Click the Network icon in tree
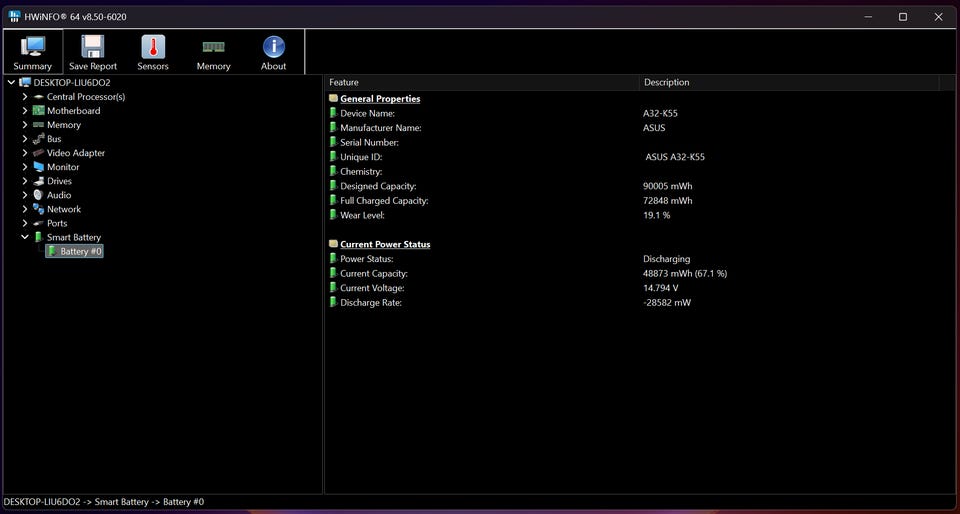This screenshot has height=514, width=960. (39, 209)
